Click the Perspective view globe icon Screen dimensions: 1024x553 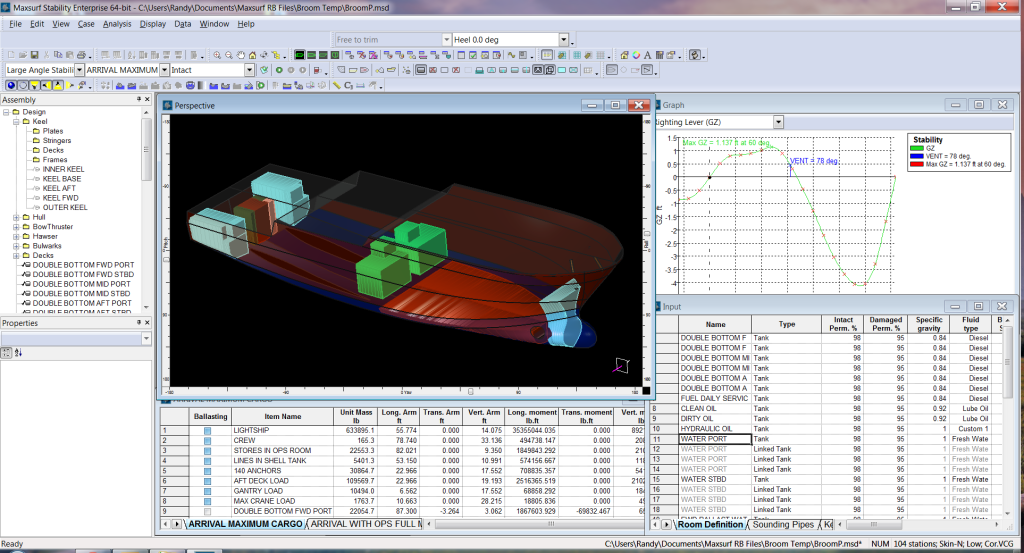point(10,85)
